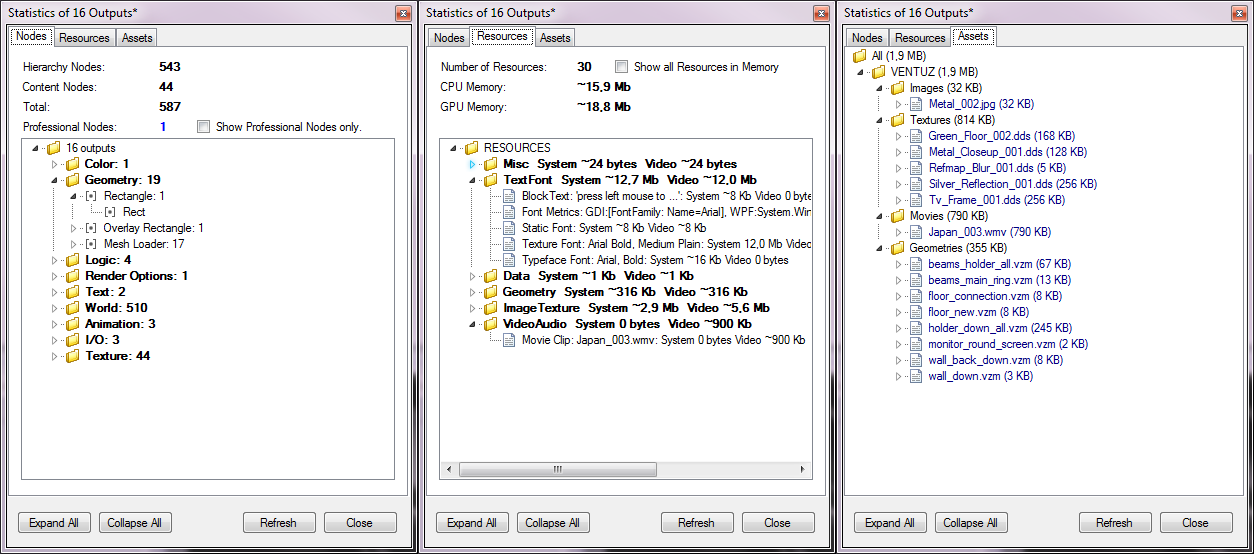Collapse the Geometries assets folder
Viewport: 1255px width, 554px height.
[x=879, y=248]
